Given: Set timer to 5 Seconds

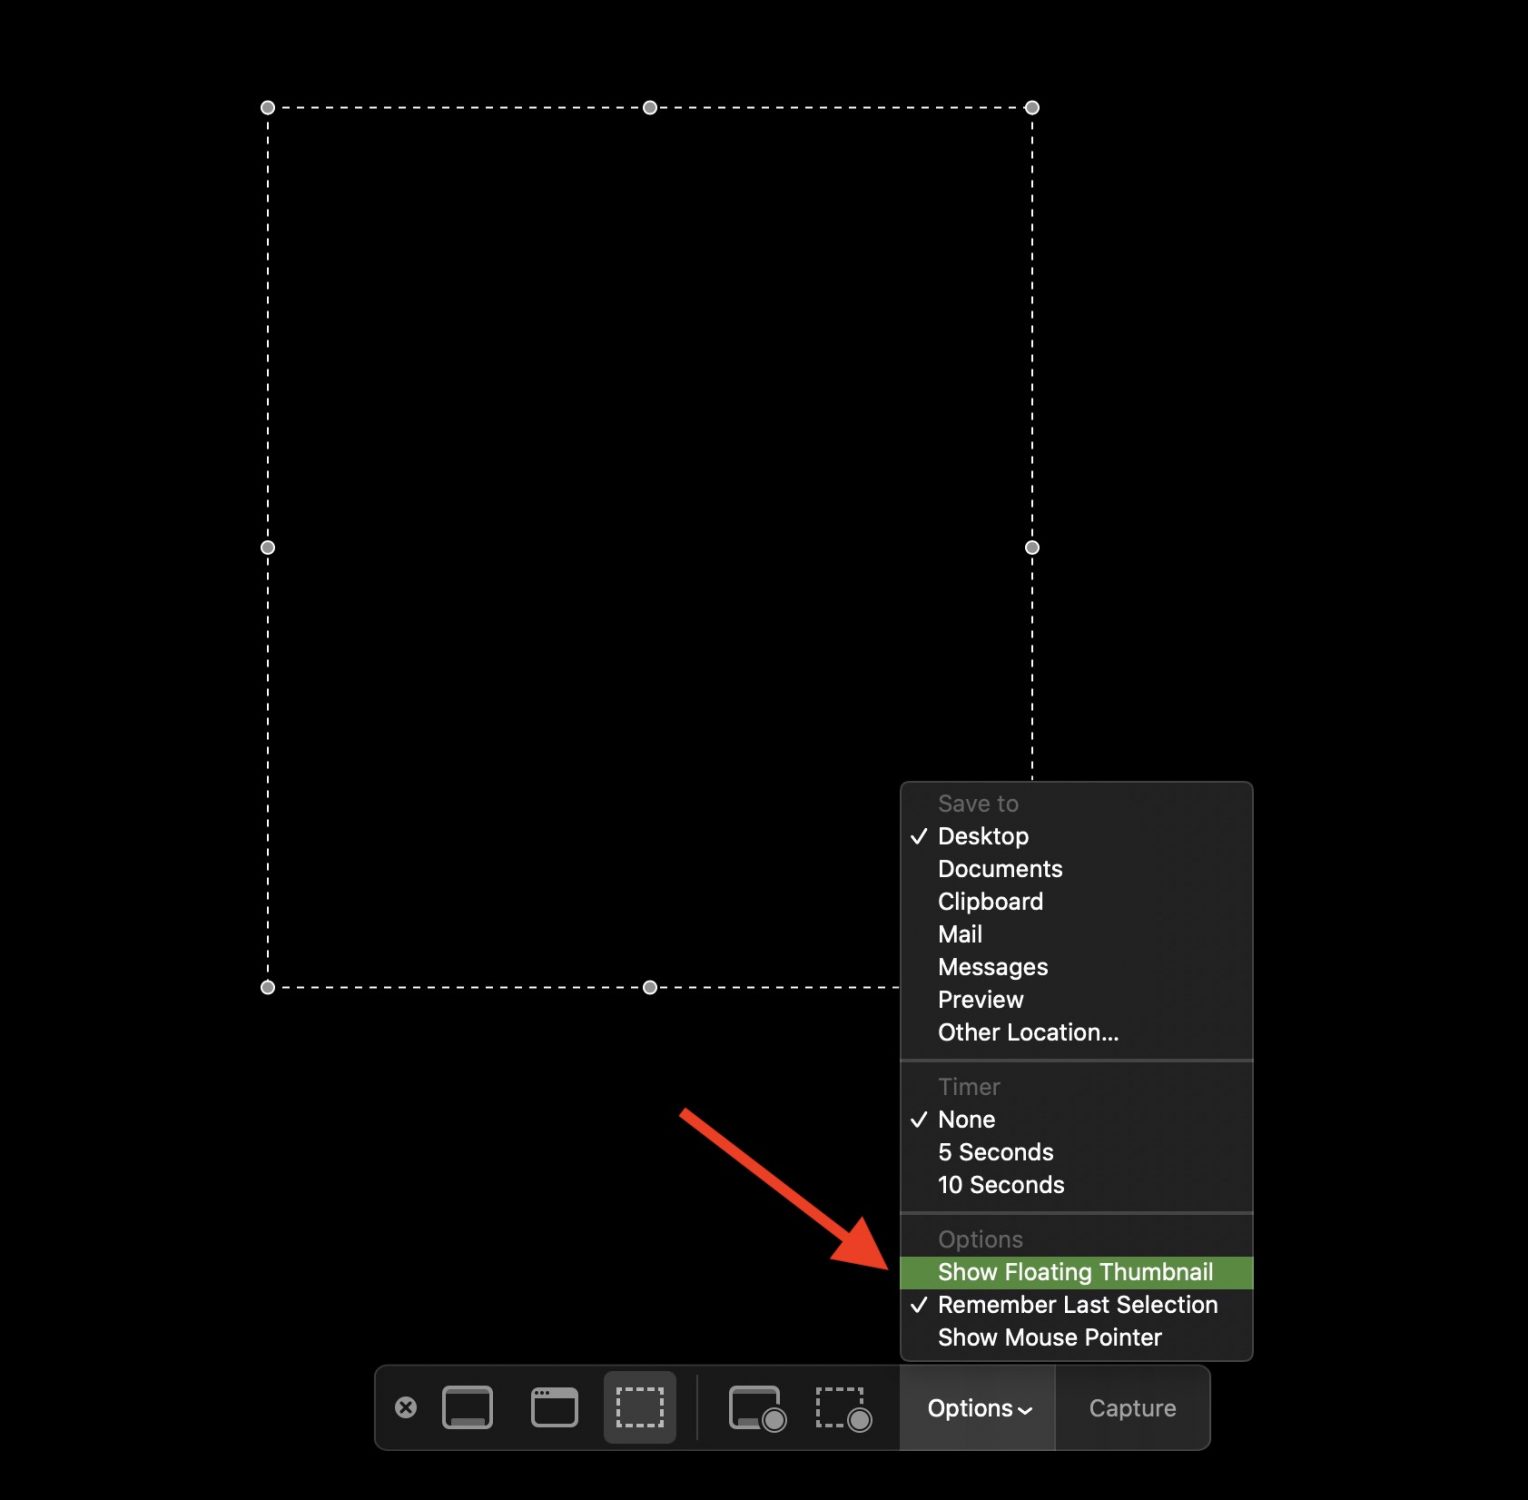Looking at the screenshot, I should [995, 1152].
